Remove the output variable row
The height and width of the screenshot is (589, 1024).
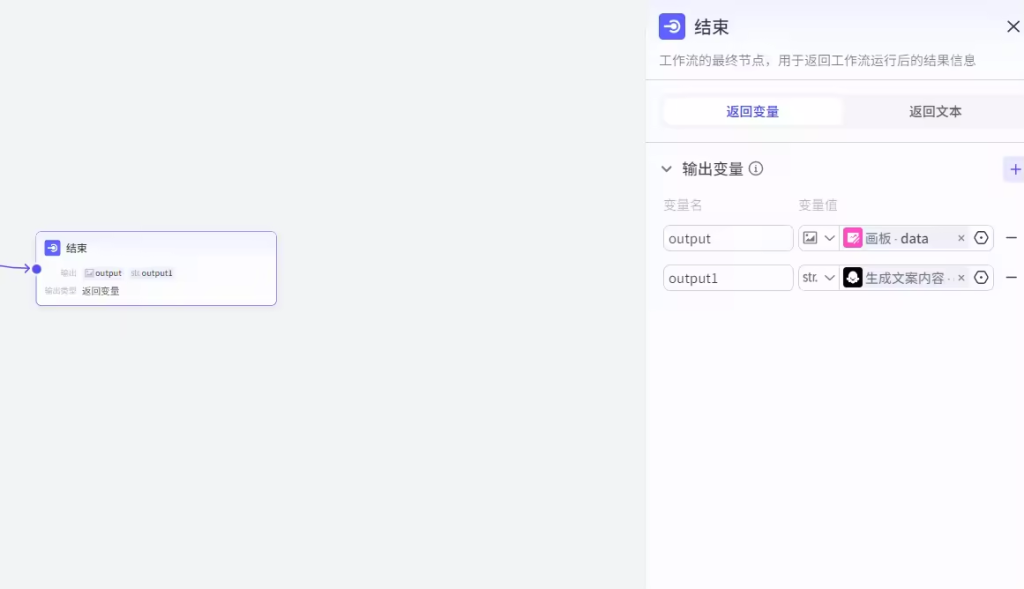[x=1011, y=238]
